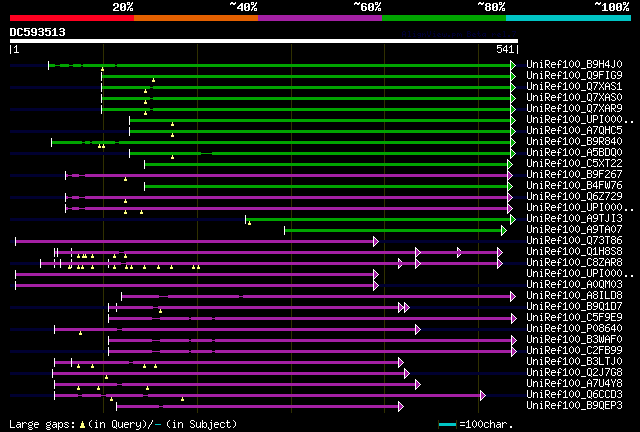This screenshot has height=432, width=640.
Task: Open the UniRef100_B9H4J0 subject label
Action: pyautogui.click(x=574, y=65)
